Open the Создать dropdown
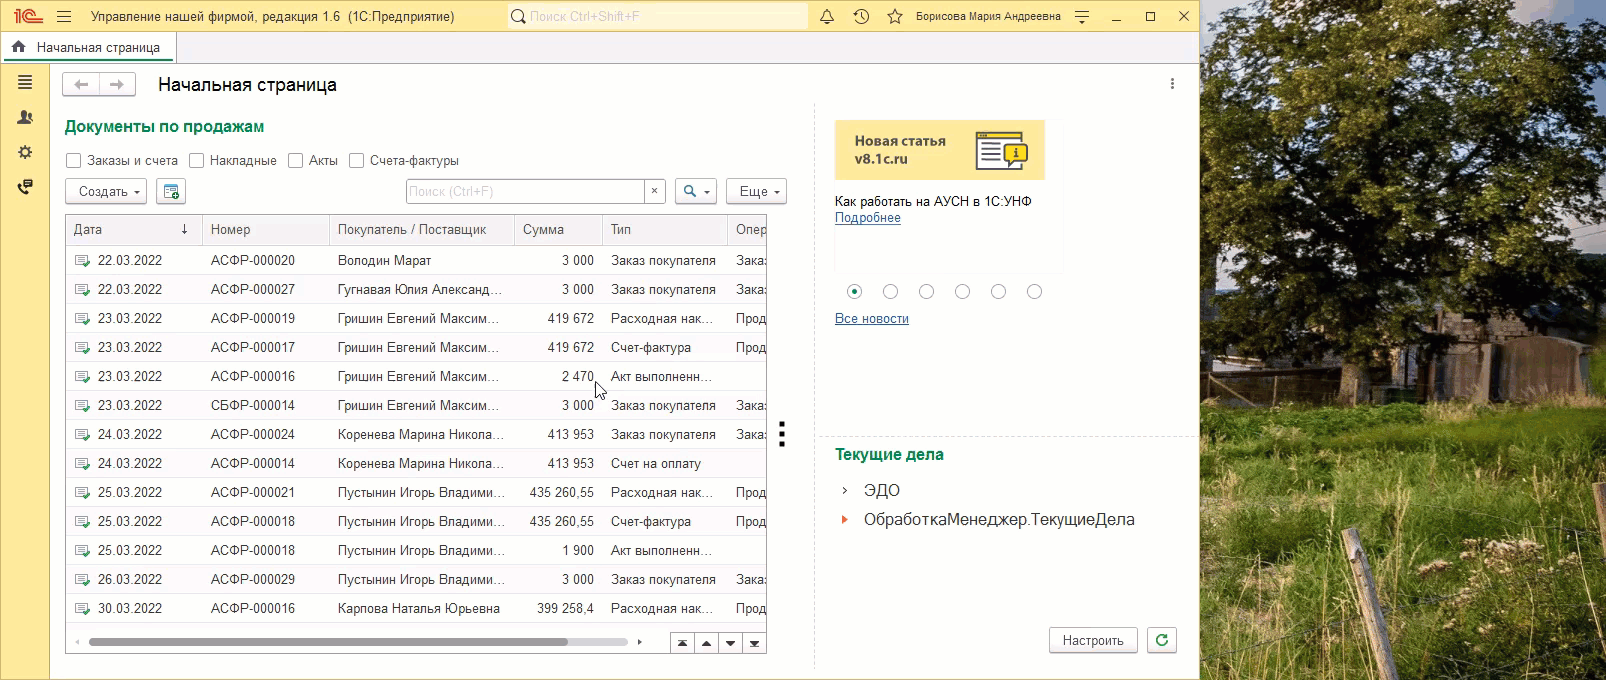The image size is (1606, 680). 106,191
